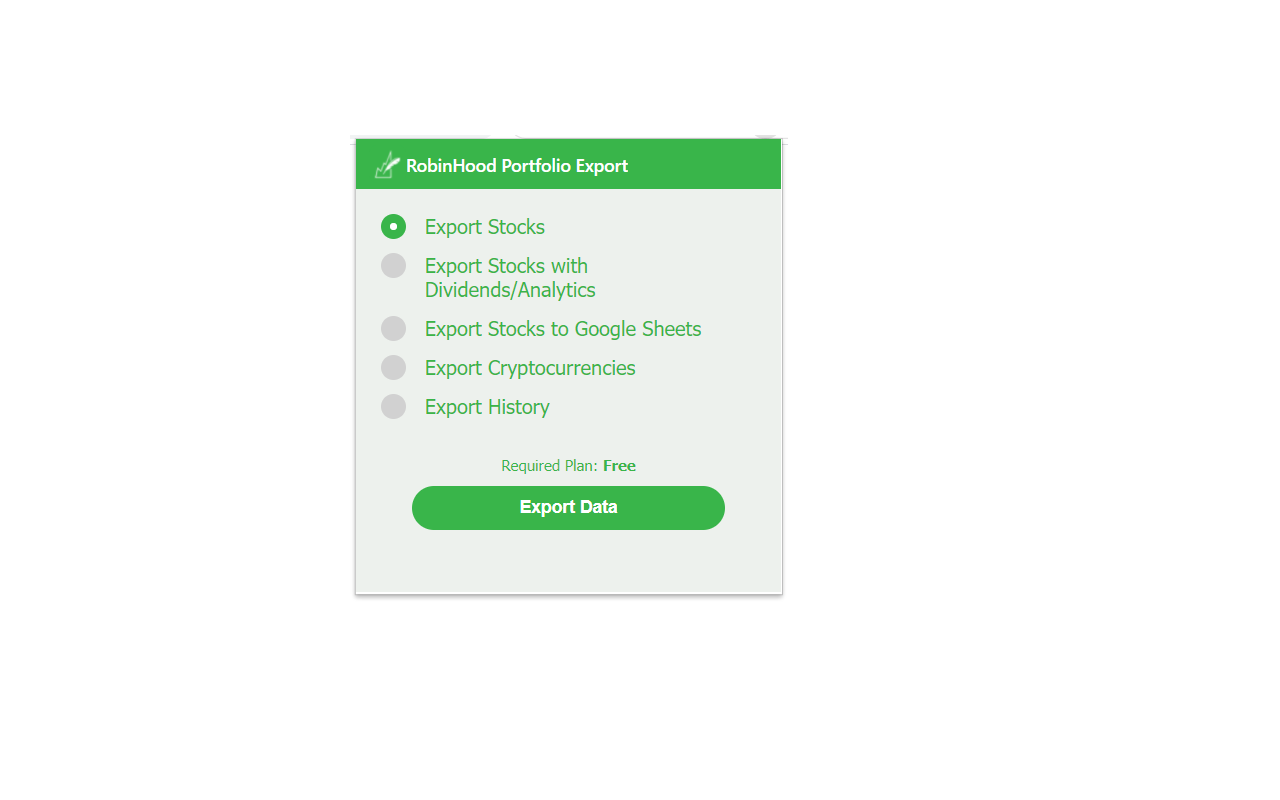Click the Export Stocks label text

coord(484,226)
